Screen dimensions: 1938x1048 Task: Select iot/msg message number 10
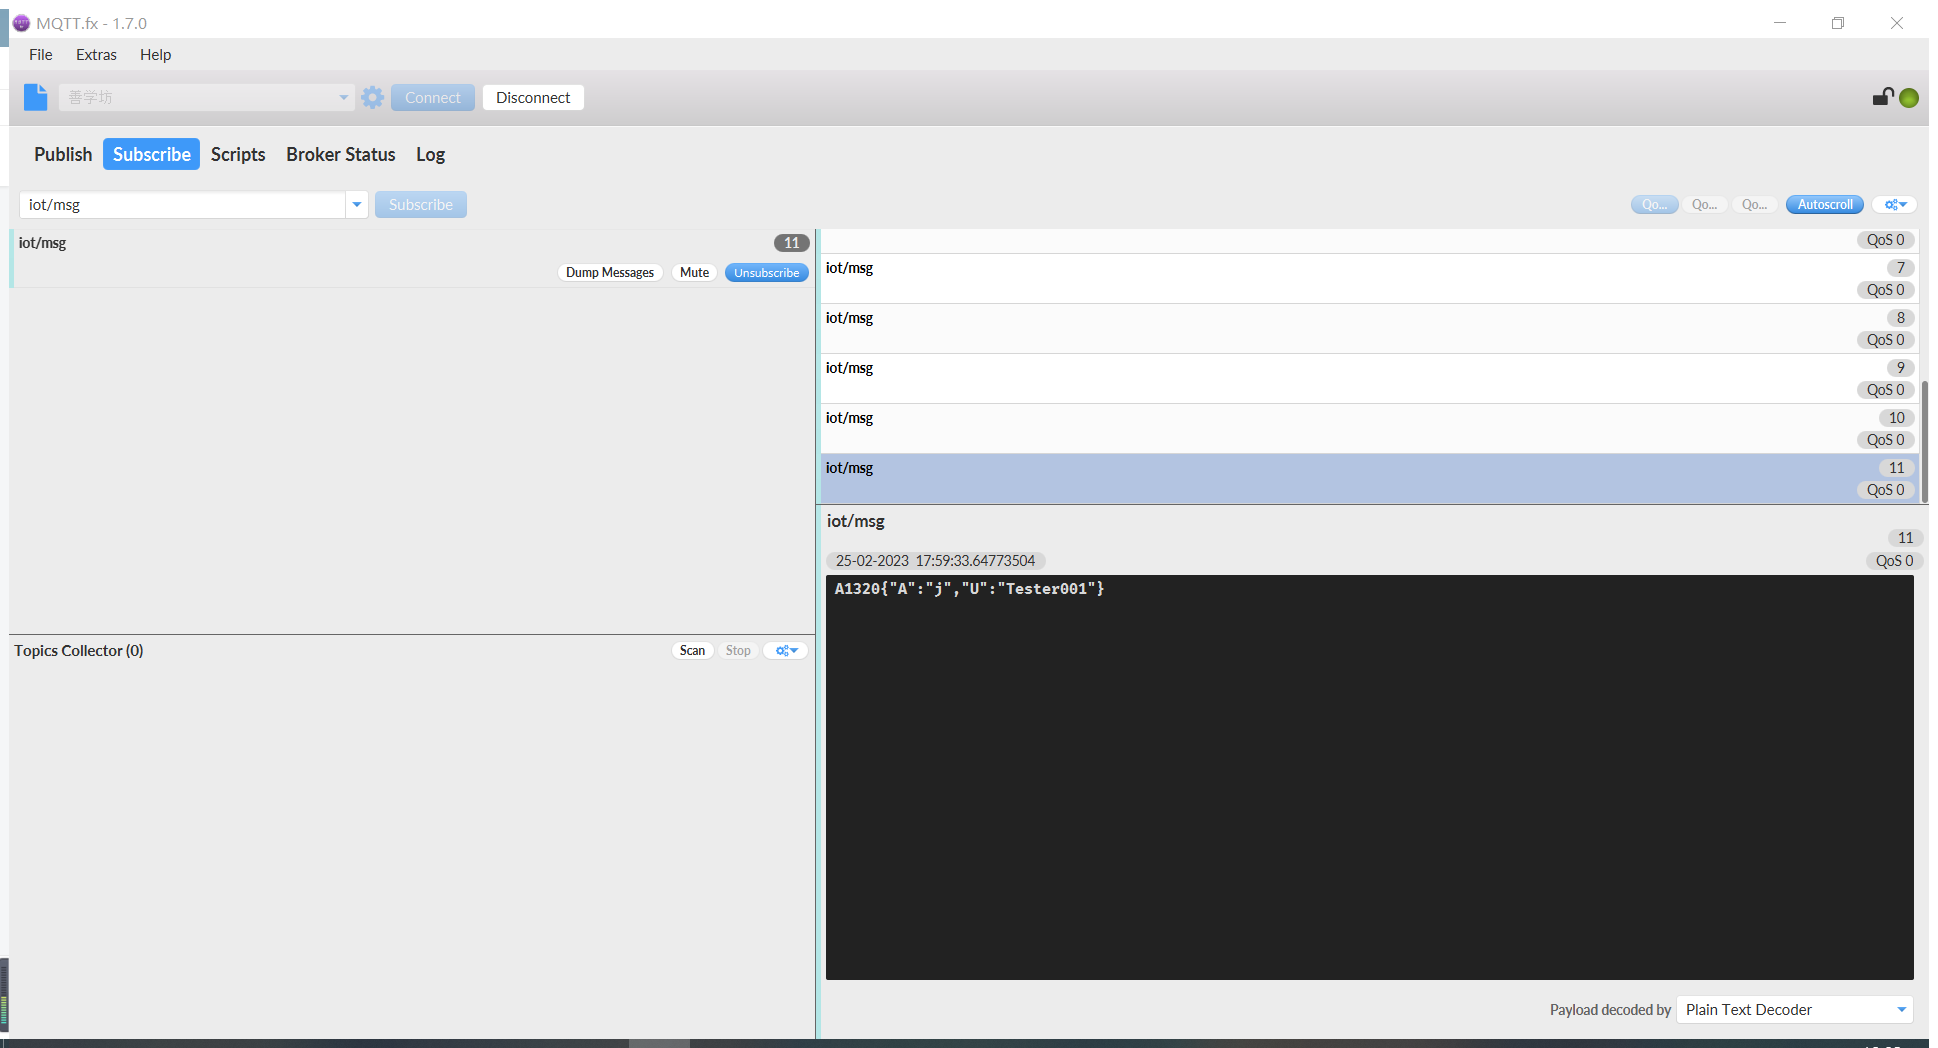pos(1369,429)
